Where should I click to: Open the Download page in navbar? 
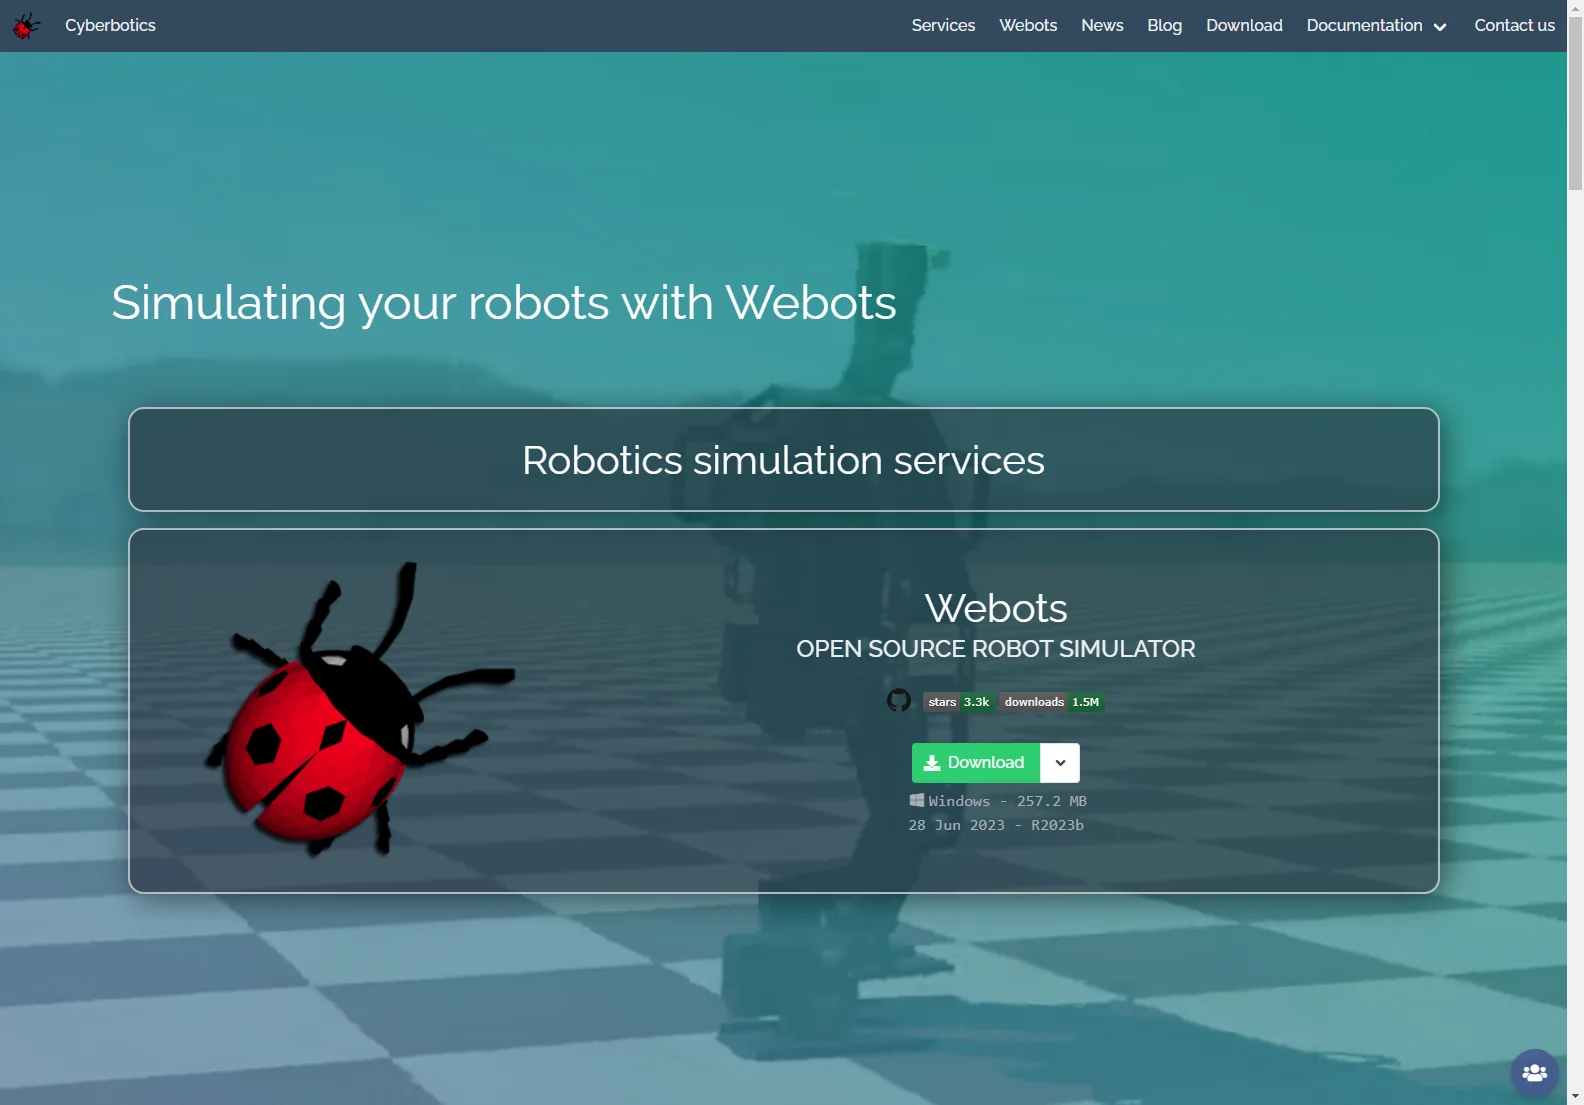pyautogui.click(x=1244, y=25)
